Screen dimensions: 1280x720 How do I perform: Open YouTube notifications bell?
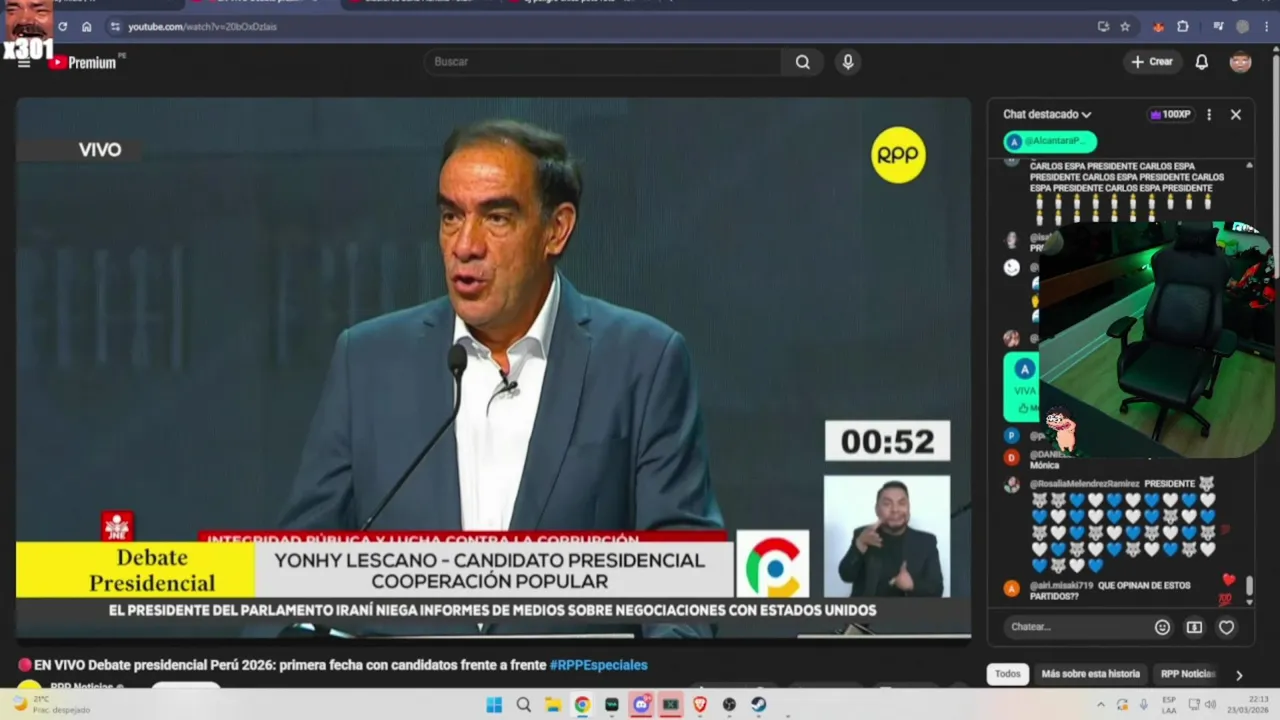point(1202,62)
